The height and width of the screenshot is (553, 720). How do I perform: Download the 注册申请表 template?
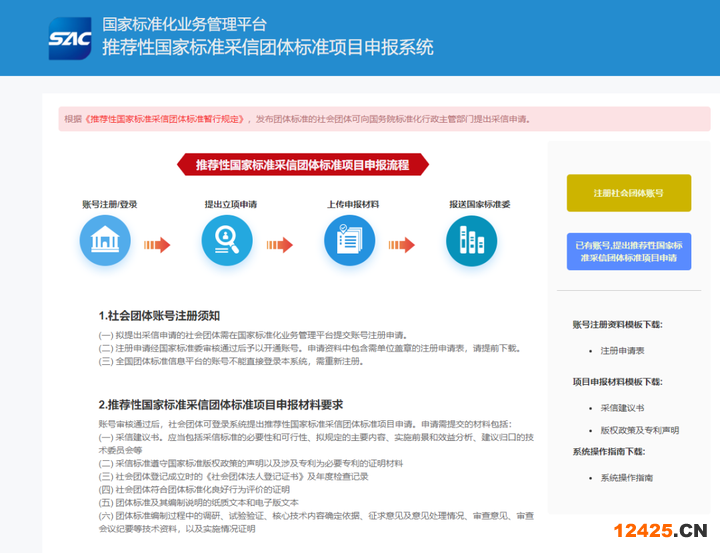click(622, 351)
